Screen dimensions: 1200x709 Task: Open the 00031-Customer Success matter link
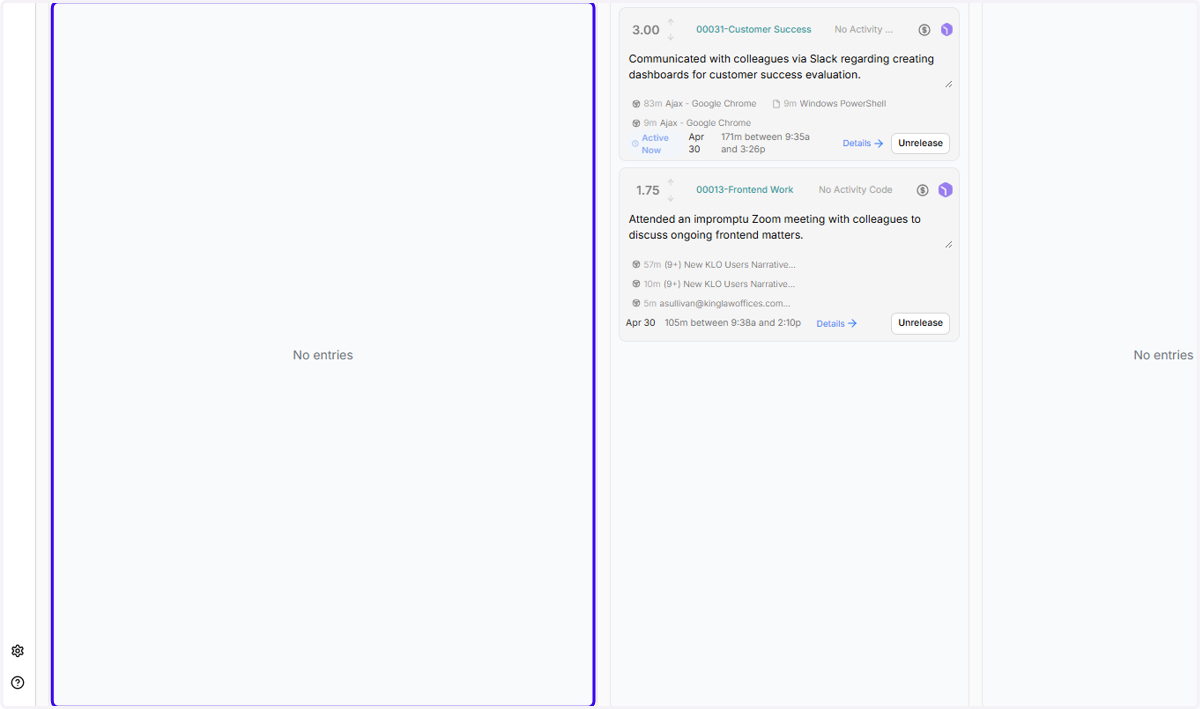tap(754, 30)
